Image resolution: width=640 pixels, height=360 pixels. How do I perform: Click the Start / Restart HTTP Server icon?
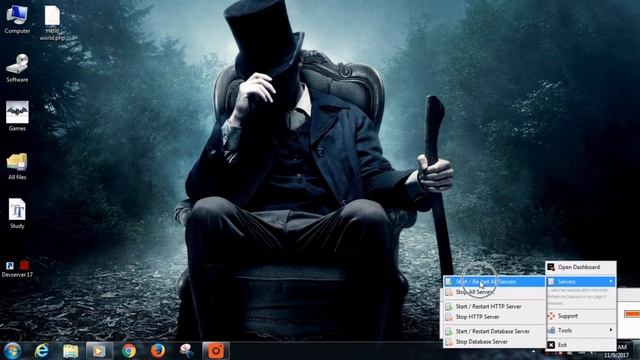click(449, 307)
